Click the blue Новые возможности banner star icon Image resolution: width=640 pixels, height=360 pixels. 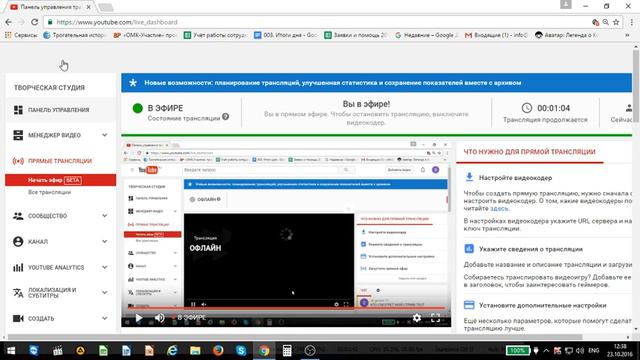coord(133,83)
